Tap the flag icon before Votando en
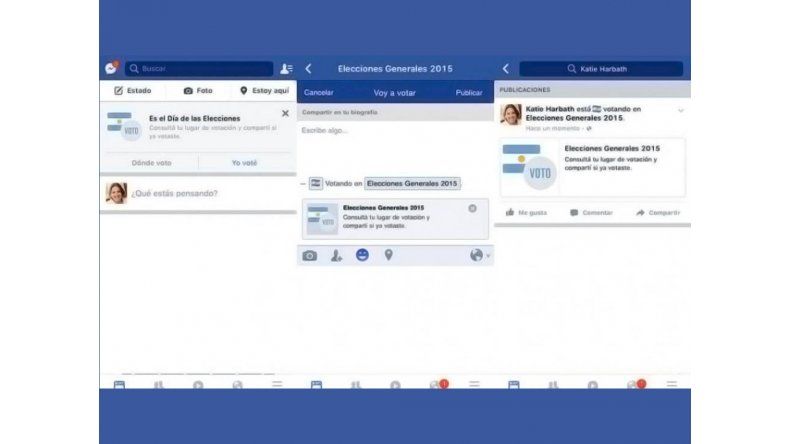 (316, 183)
